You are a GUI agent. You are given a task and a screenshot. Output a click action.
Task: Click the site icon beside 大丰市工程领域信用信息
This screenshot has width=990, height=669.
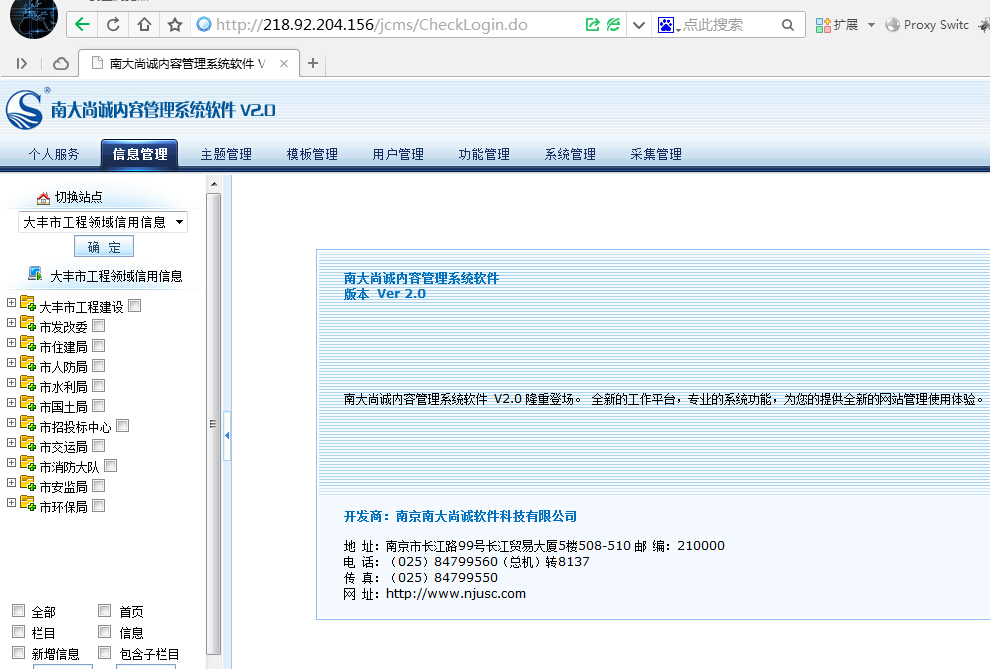pyautogui.click(x=35, y=274)
